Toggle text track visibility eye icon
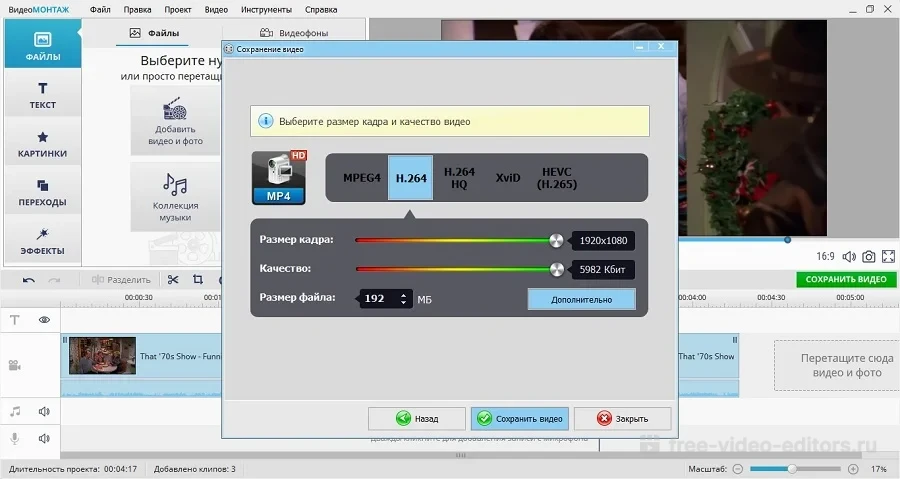The width and height of the screenshot is (900, 479). [45, 320]
